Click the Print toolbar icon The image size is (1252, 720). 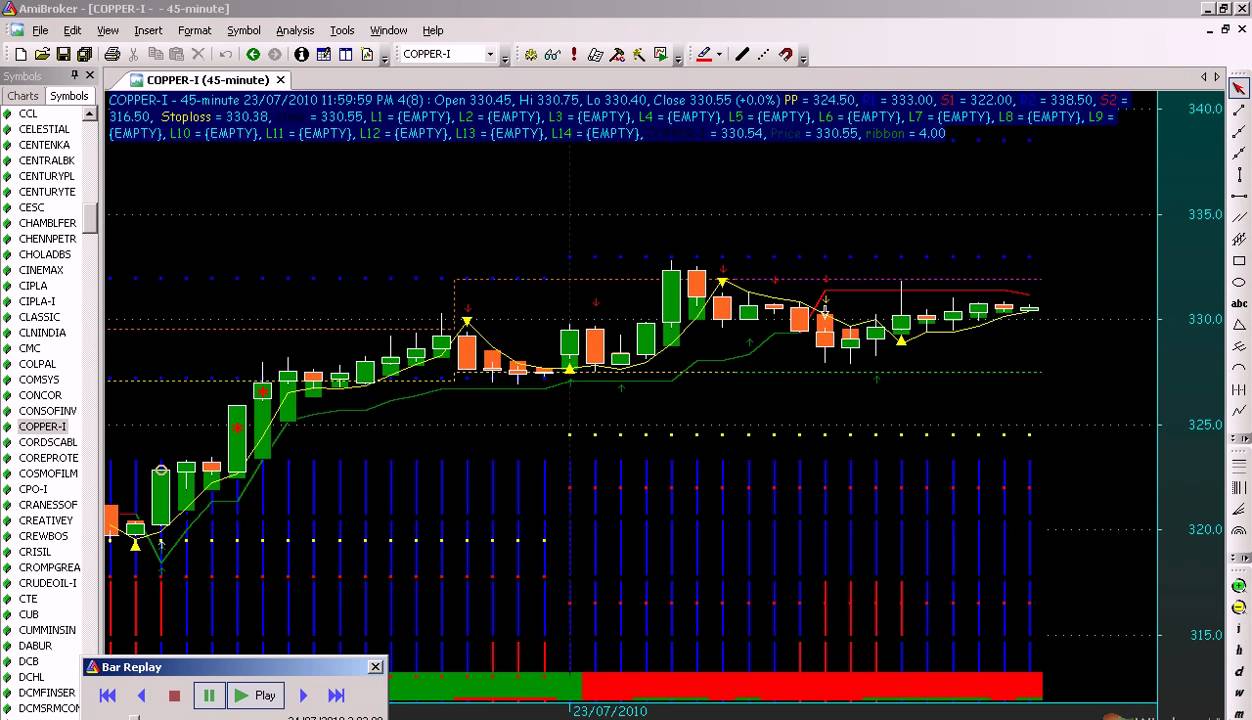pos(112,54)
